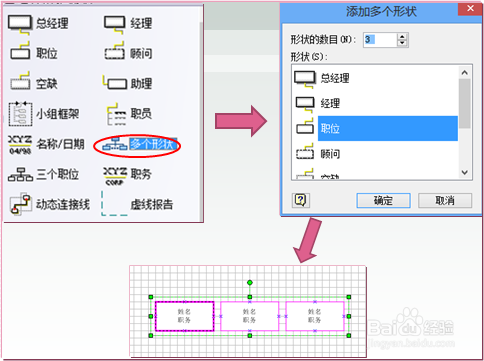Choose highlighted 职位 row in shape list
Image resolution: width=484 pixels, height=361 pixels.
click(375, 128)
